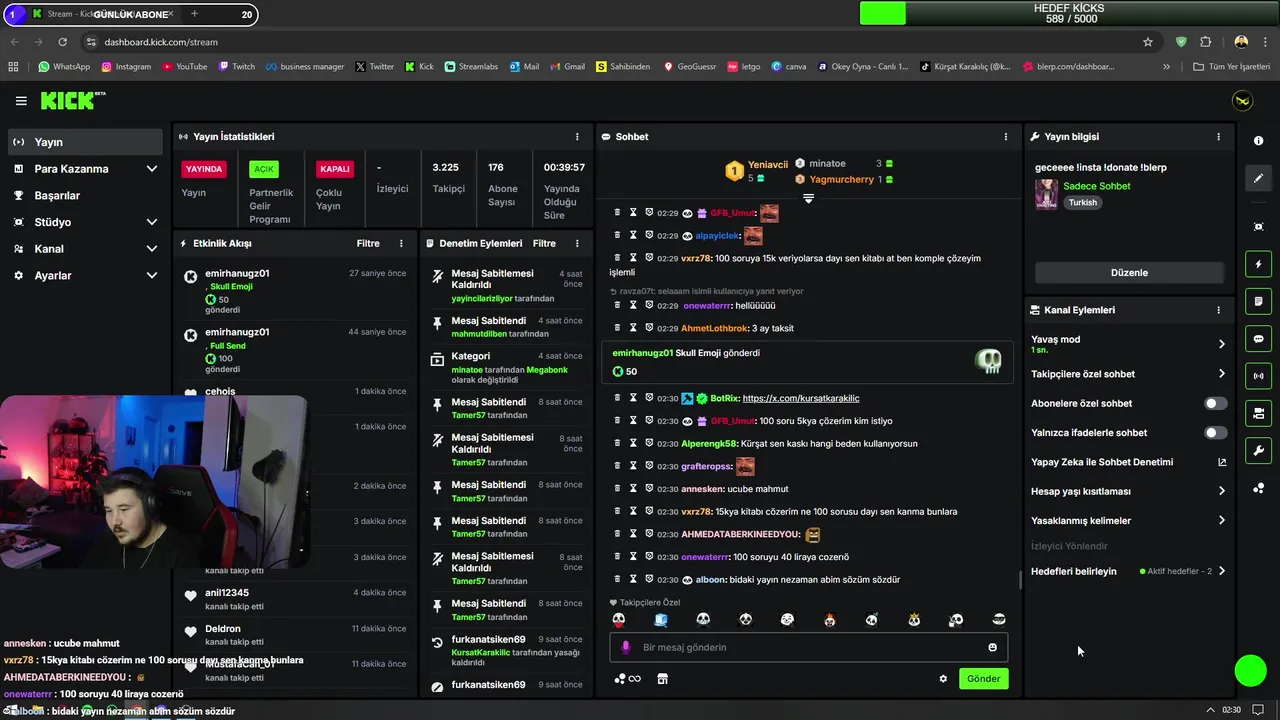Click the Düzenle button
The image size is (1280, 720).
1129,273
